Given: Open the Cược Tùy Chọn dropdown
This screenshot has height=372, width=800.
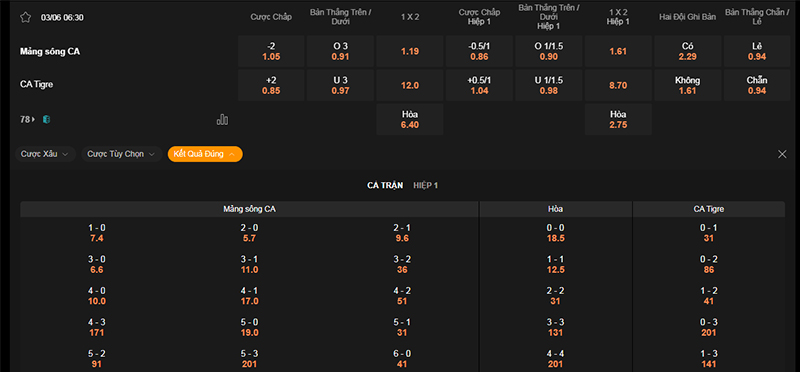Looking at the screenshot, I should pyautogui.click(x=122, y=154).
